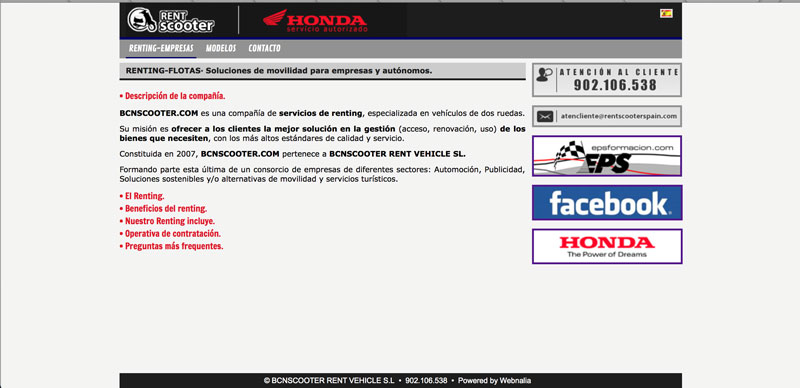
Task: Open the facebook banner
Action: click(607, 203)
